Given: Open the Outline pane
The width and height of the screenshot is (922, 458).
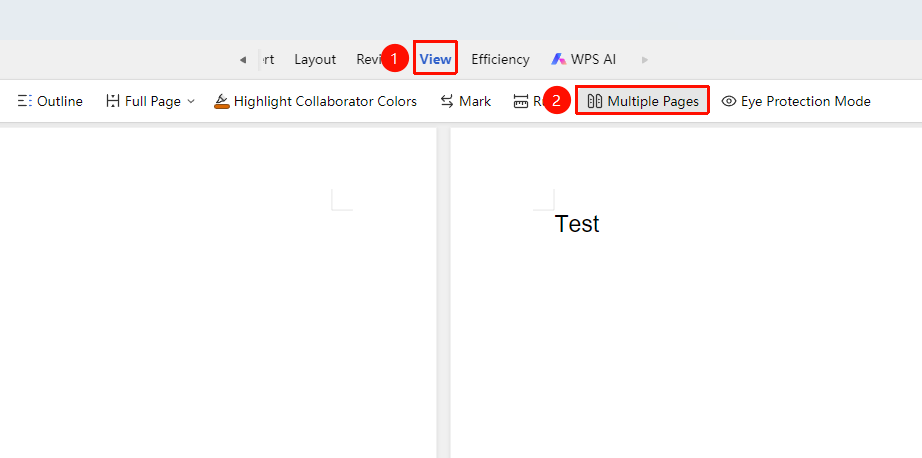Looking at the screenshot, I should pyautogui.click(x=50, y=101).
